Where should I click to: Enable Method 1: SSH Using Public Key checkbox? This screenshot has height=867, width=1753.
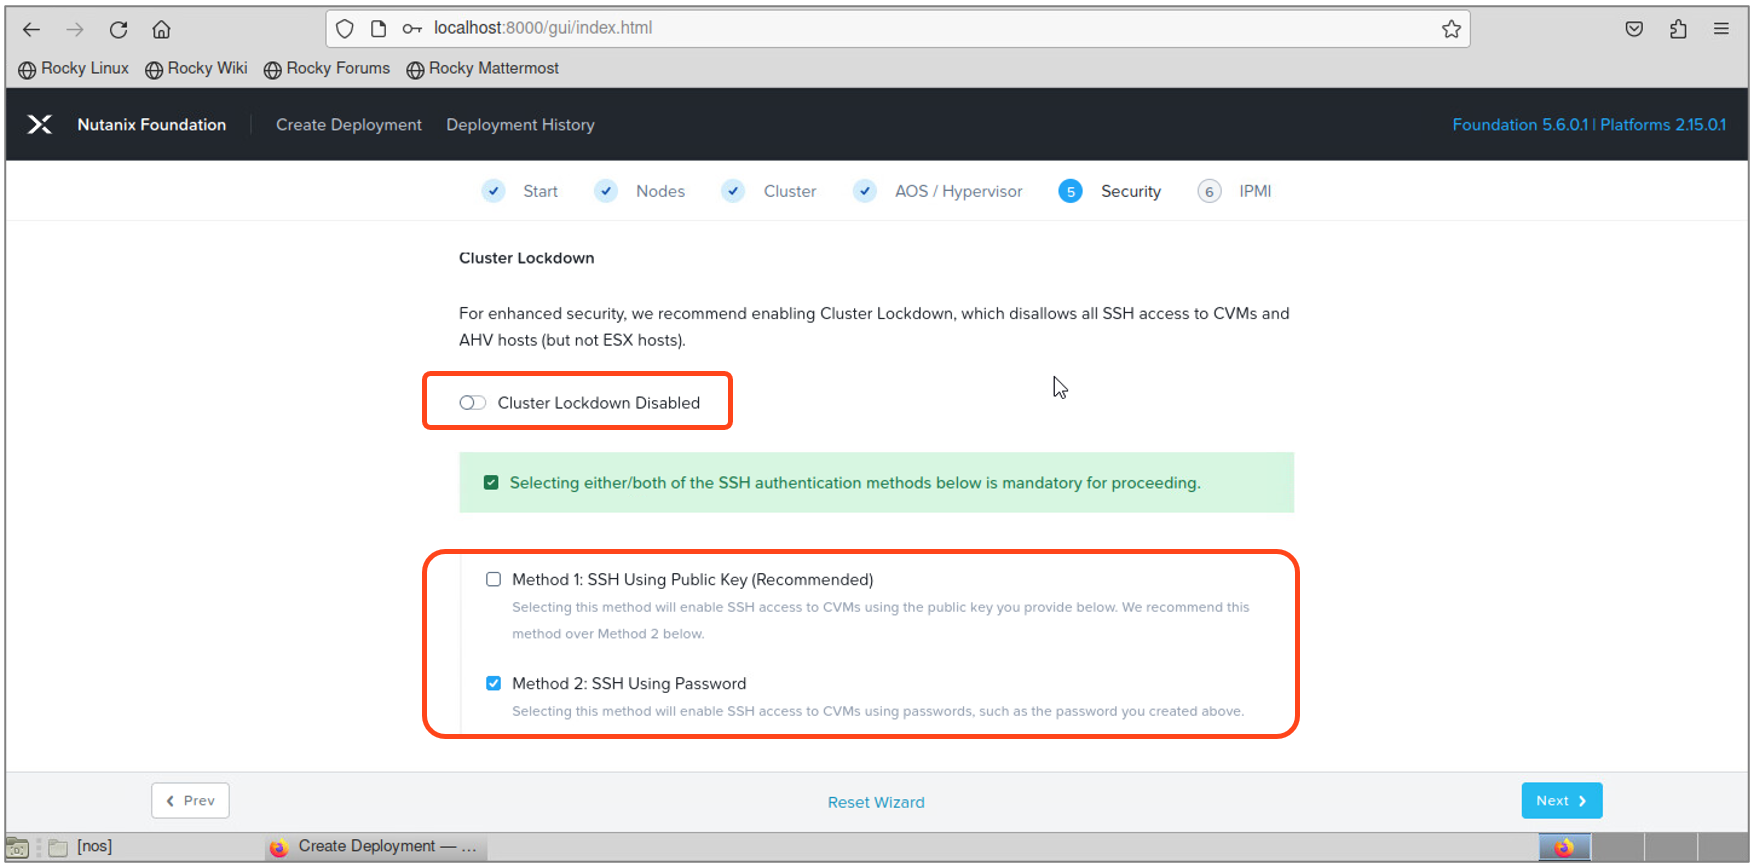[x=493, y=580]
